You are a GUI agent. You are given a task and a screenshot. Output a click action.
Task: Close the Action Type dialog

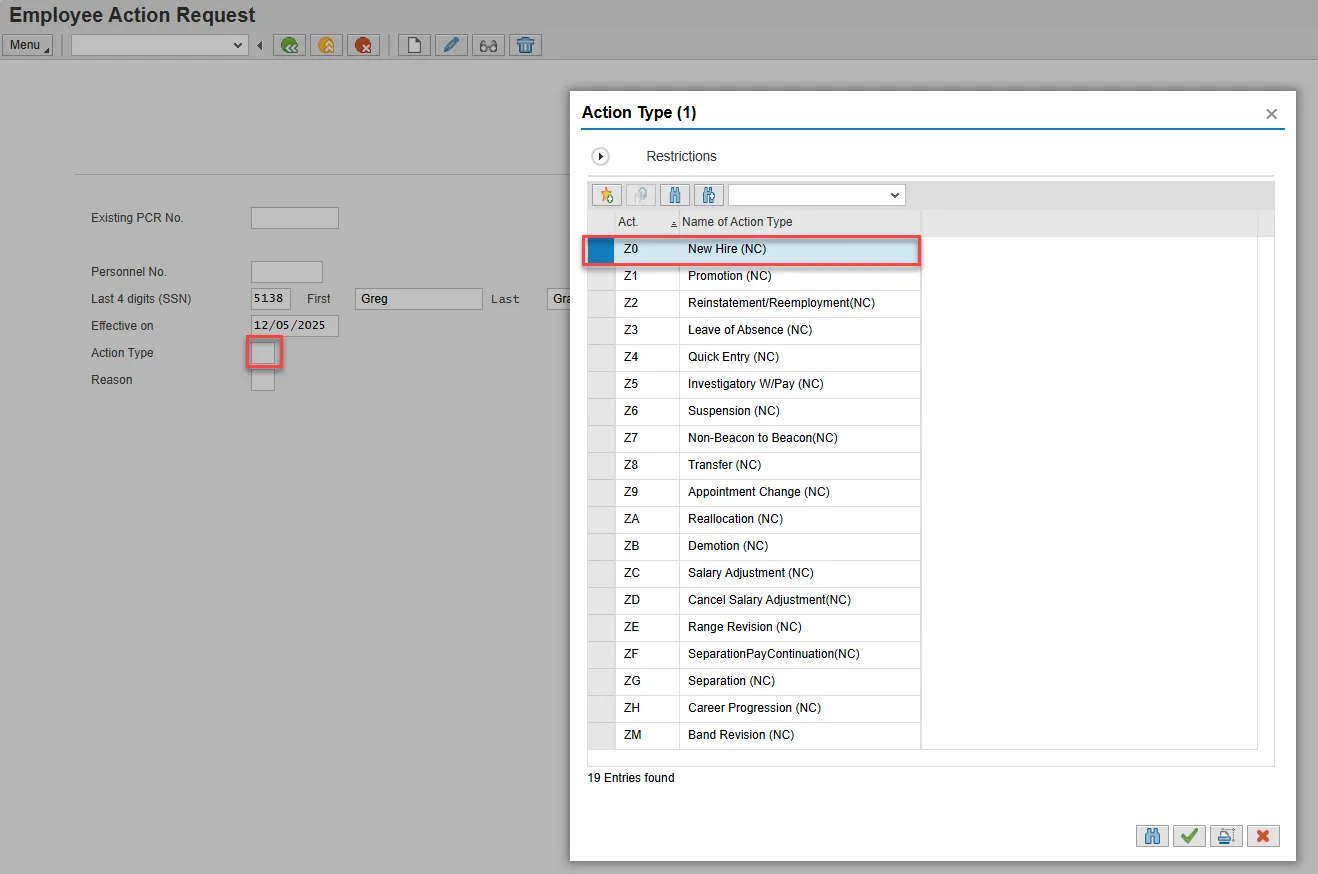pyautogui.click(x=1271, y=114)
